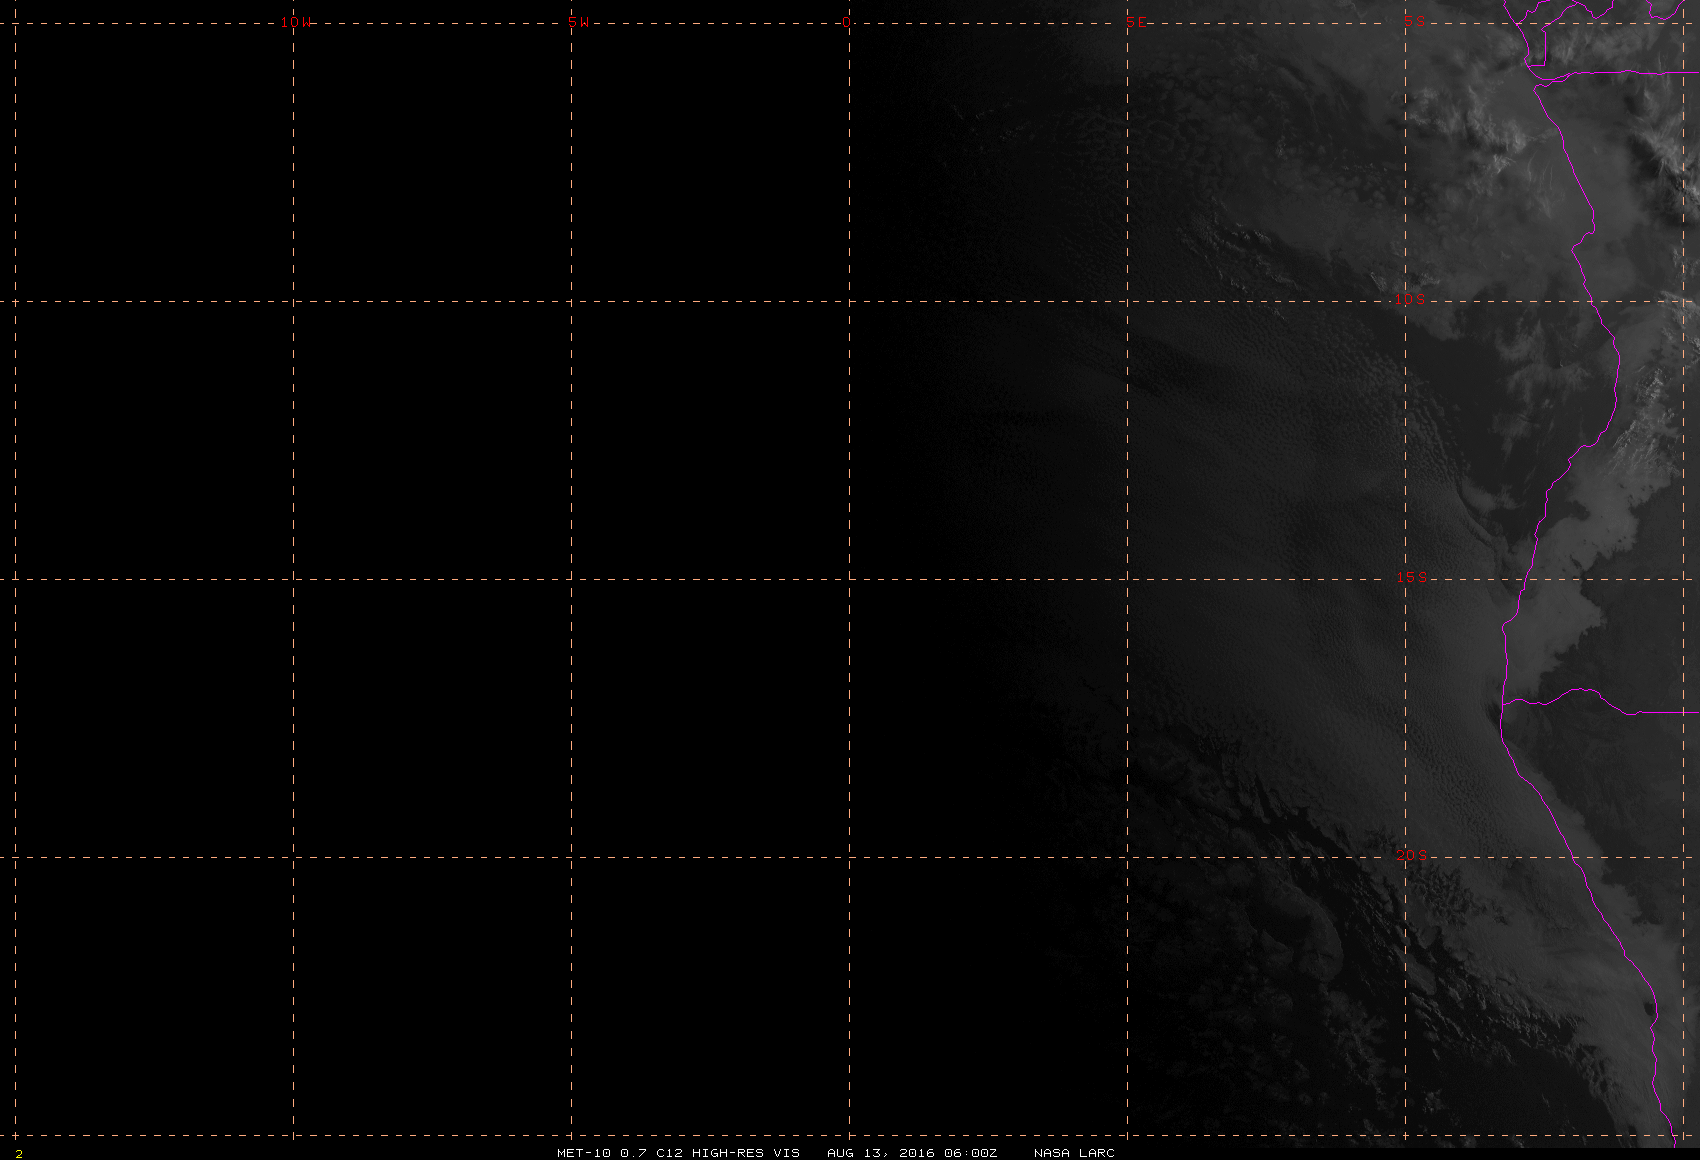Click the "AUG 13, 2016 06:00Z" timestamp
This screenshot has height=1160, width=1700.
912,1153
